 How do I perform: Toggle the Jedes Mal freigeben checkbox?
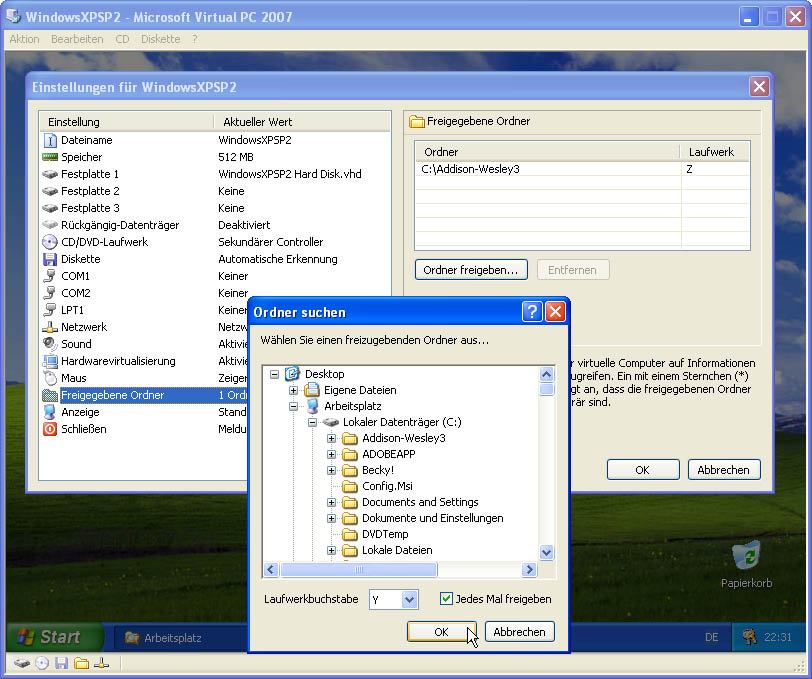[446, 599]
